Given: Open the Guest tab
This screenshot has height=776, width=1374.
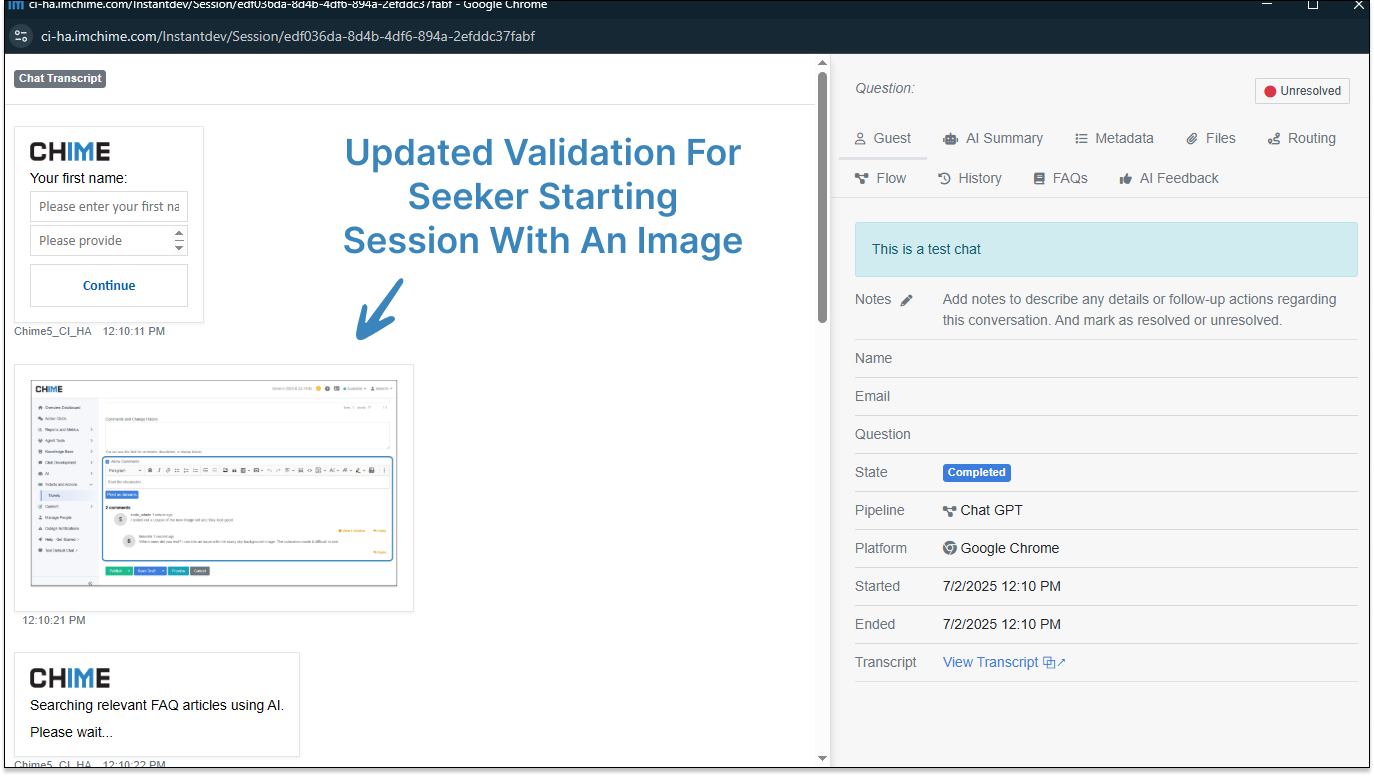Looking at the screenshot, I should point(882,138).
